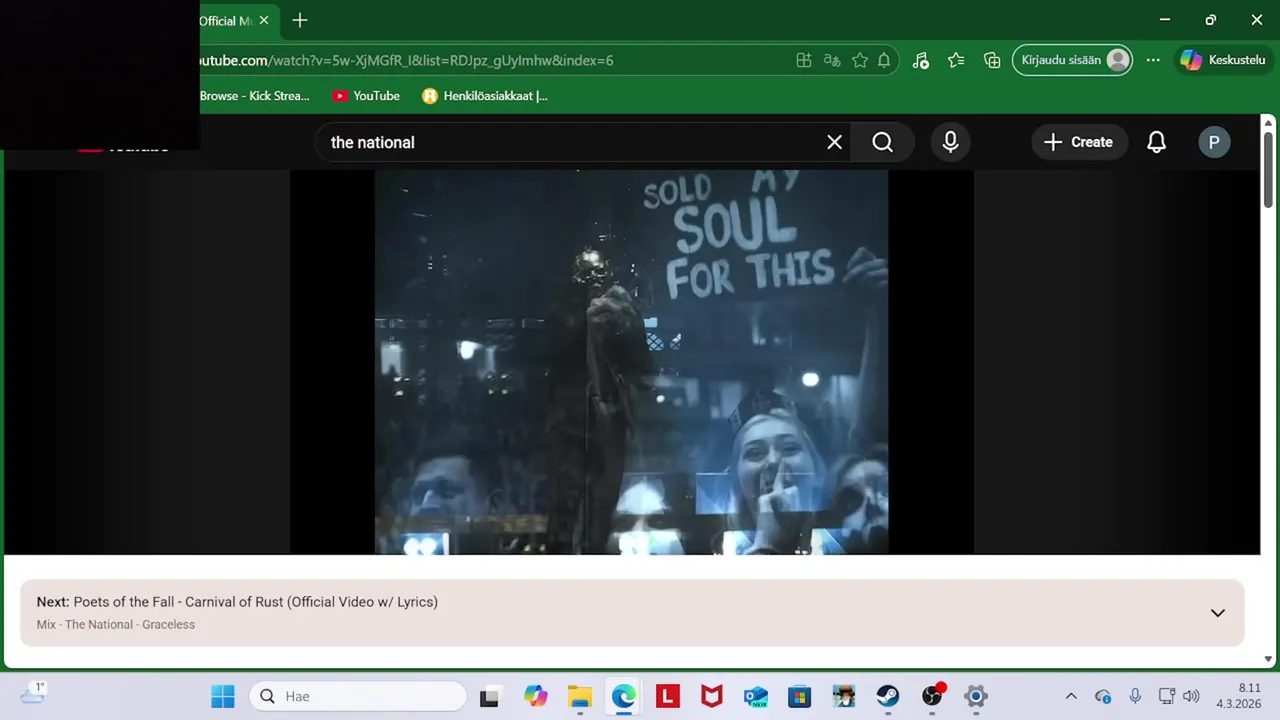Click the Next: Poets of the Fall title
The image size is (1280, 720).
click(x=237, y=602)
